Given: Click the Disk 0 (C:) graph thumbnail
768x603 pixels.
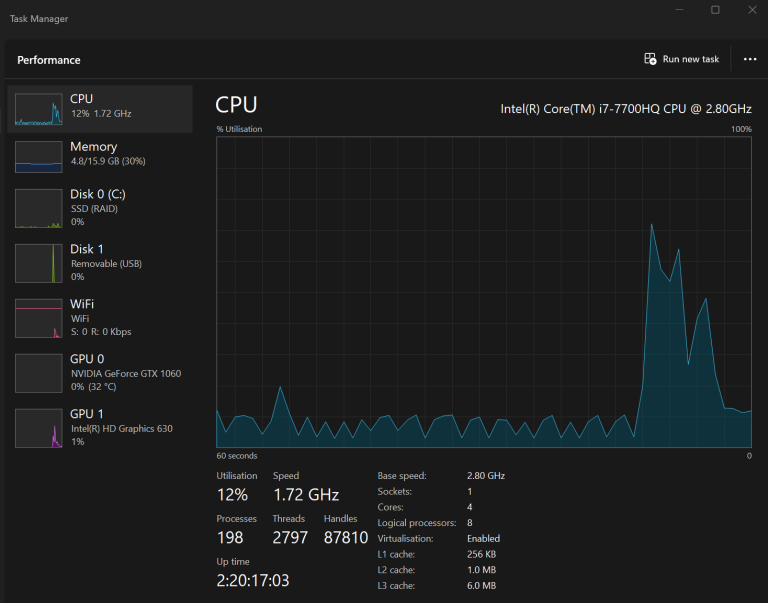Looking at the screenshot, I should pos(38,207).
